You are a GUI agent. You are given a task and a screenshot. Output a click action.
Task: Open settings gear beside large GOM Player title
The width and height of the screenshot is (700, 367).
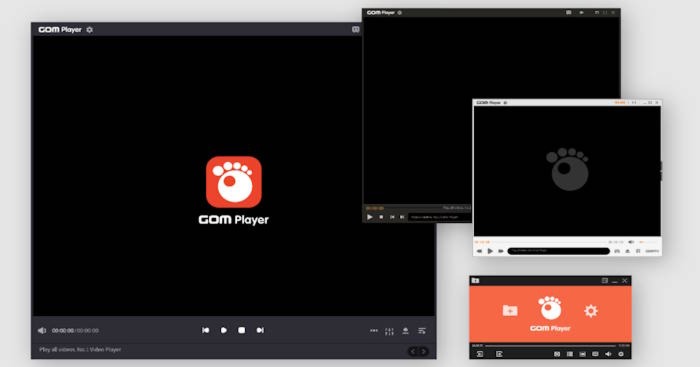90,30
